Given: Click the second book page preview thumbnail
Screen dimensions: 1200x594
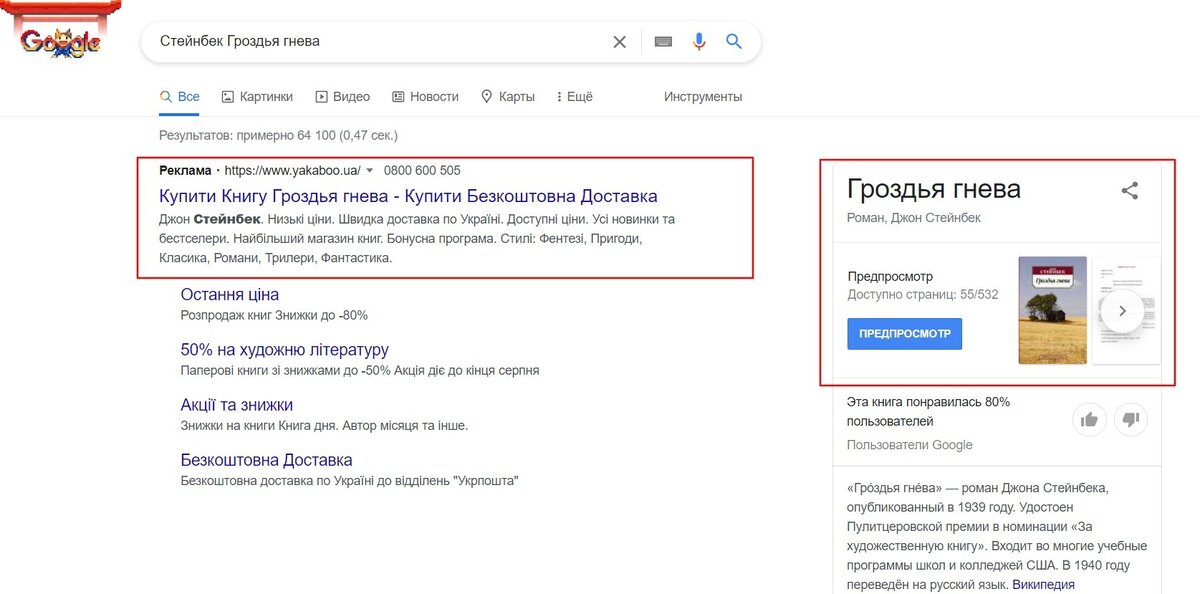Looking at the screenshot, I should [x=1126, y=311].
